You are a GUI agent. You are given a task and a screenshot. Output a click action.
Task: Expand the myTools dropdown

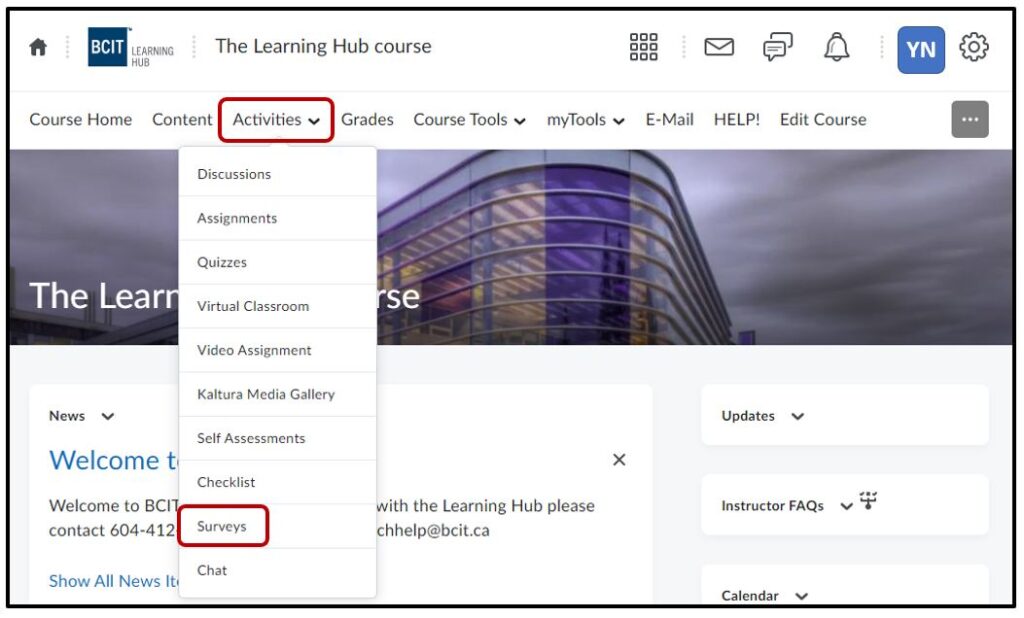pos(585,120)
